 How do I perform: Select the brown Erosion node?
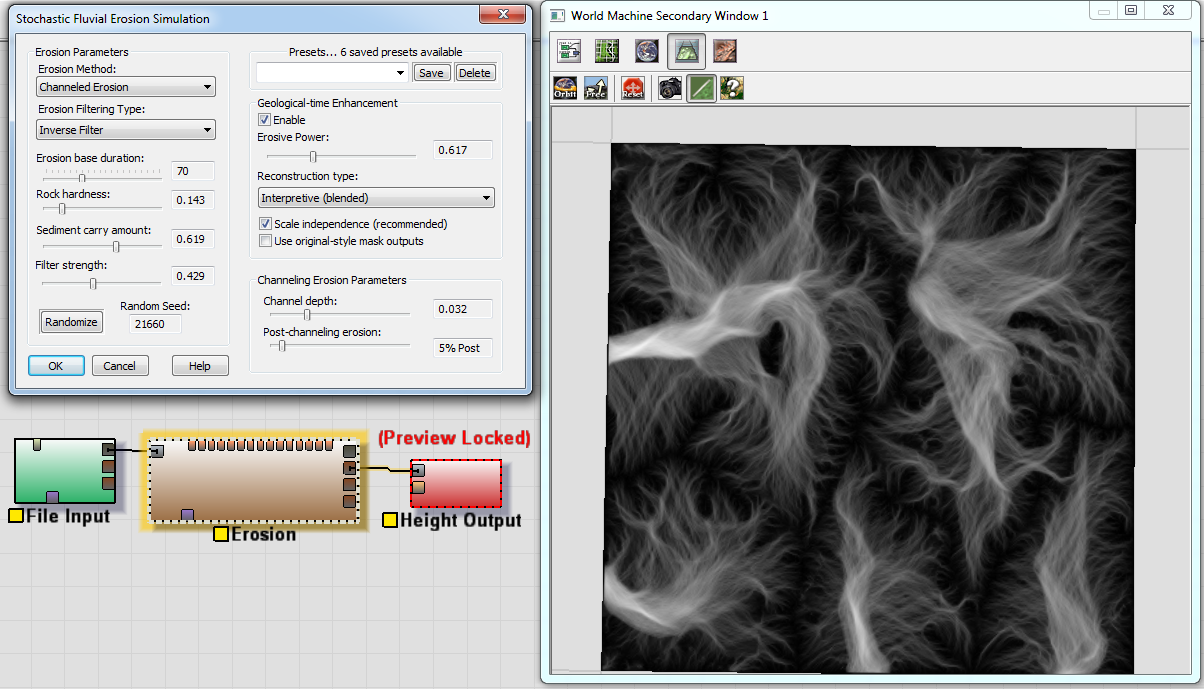(252, 480)
